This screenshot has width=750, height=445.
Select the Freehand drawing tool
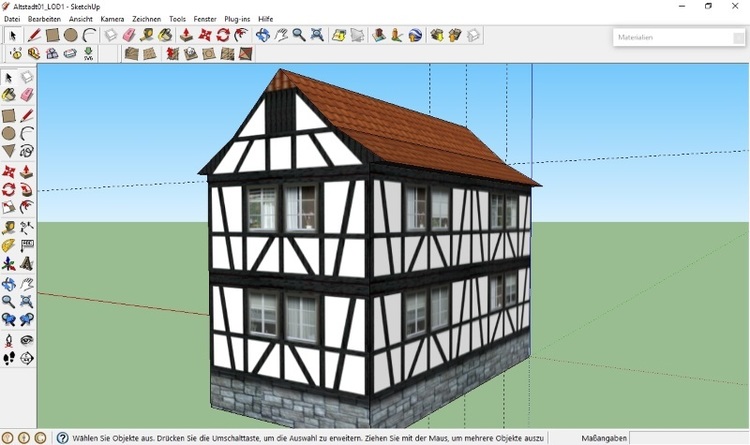click(x=26, y=152)
